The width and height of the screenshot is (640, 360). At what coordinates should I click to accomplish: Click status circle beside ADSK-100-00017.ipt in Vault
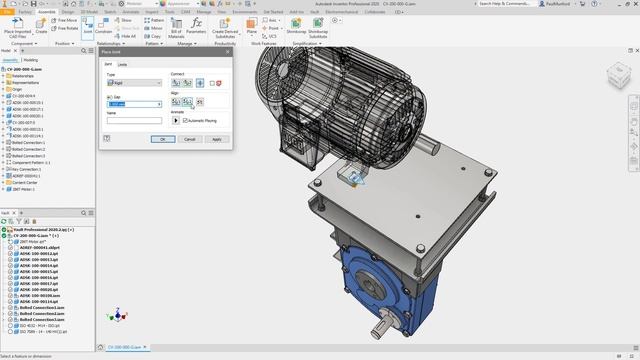[x=11, y=283]
